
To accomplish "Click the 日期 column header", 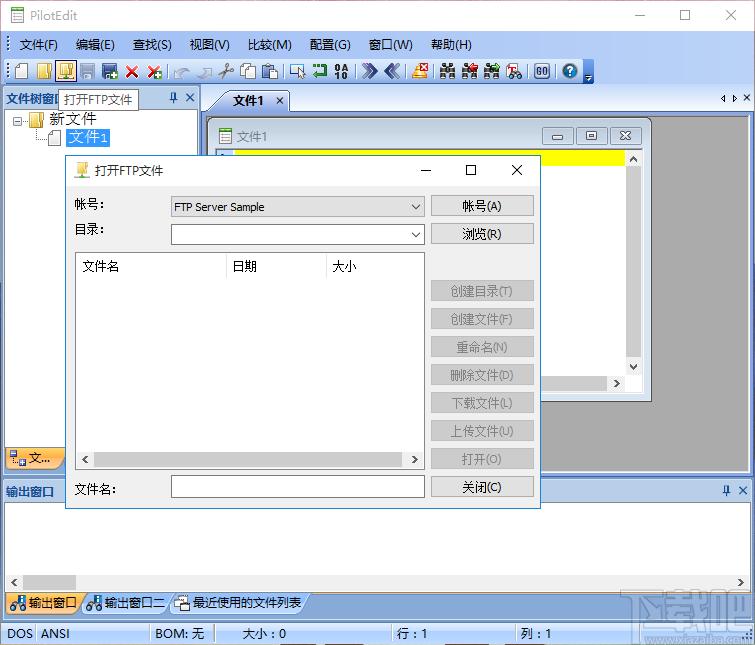I will (x=276, y=266).
